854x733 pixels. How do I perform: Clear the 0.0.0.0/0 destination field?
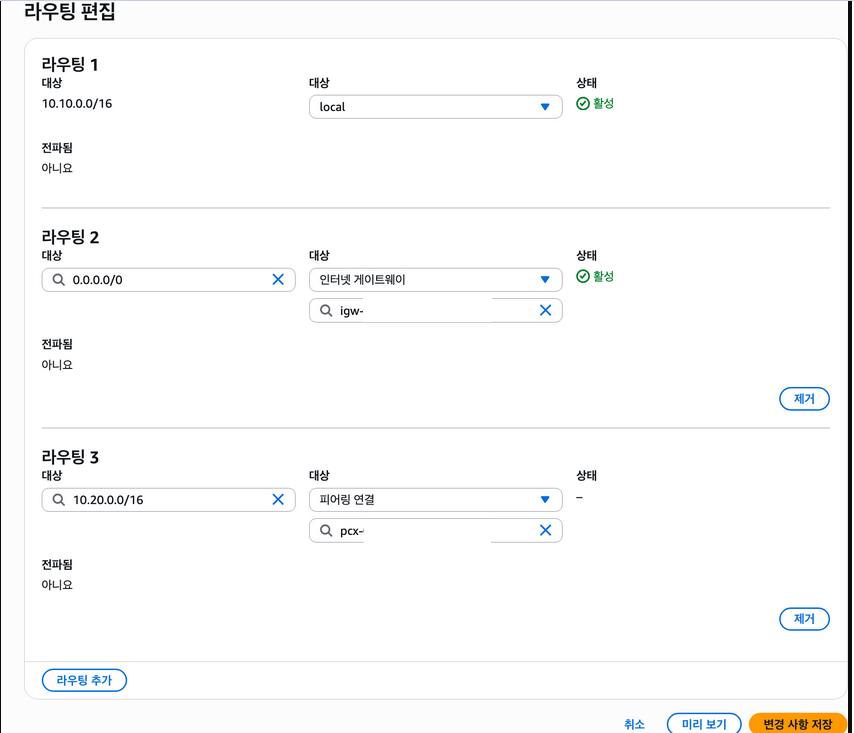pos(278,280)
